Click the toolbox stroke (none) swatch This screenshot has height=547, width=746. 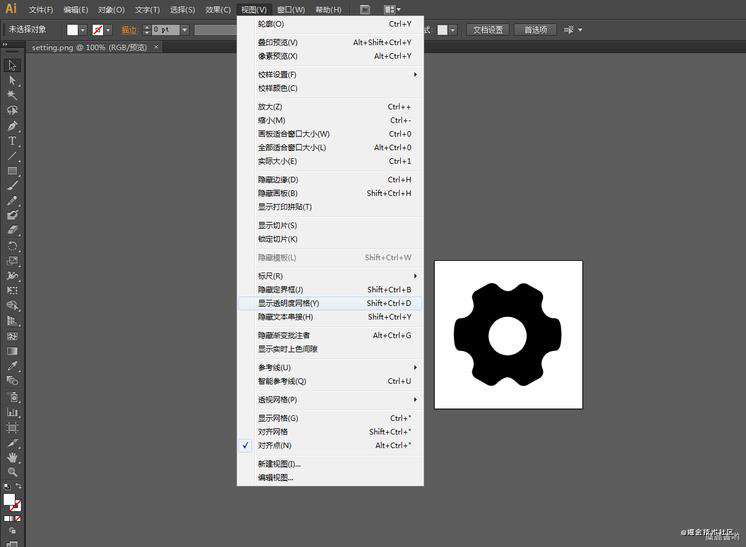15,506
